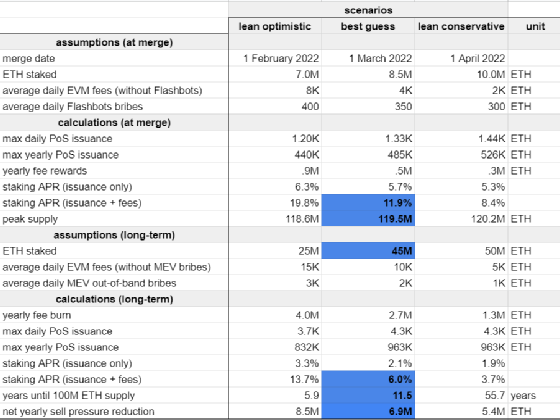Click the 'merge date' row label

point(29,58)
